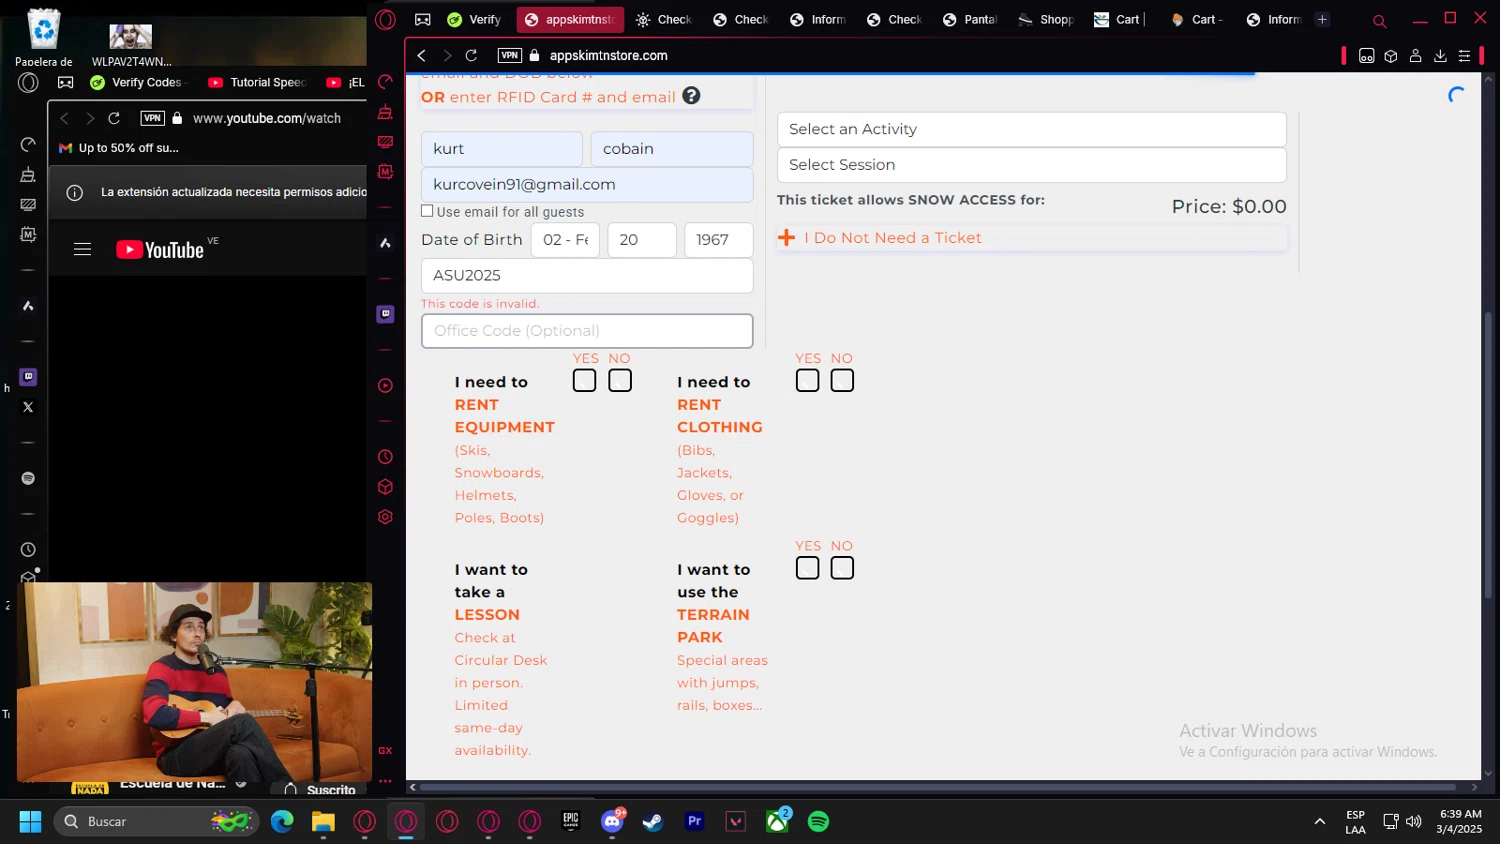Open the profile icon in front Opera toolbar

(x=1415, y=56)
